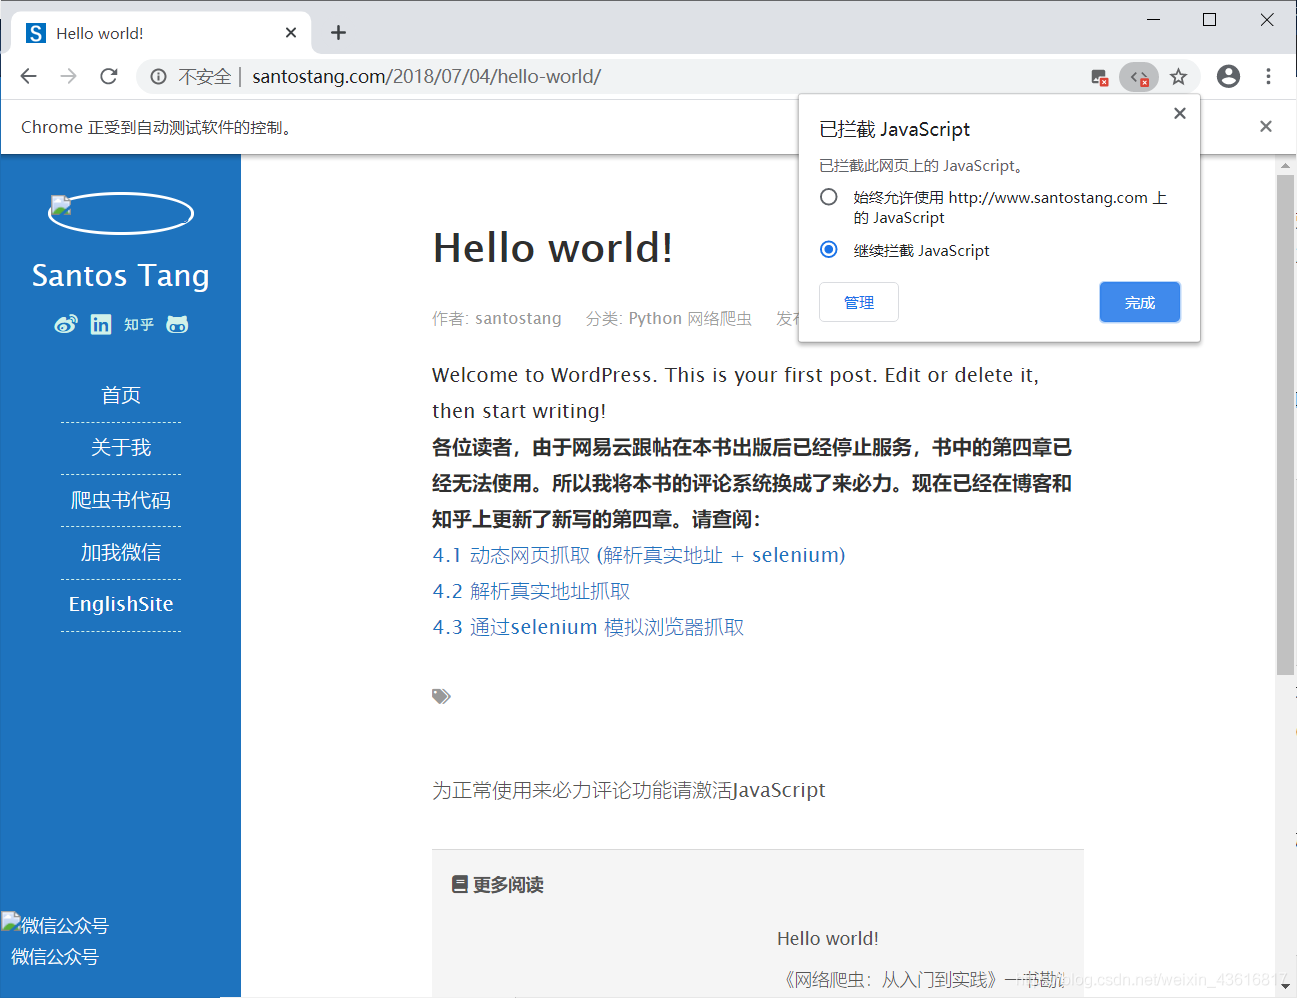
Task: Reload the current page
Action: click(x=109, y=76)
